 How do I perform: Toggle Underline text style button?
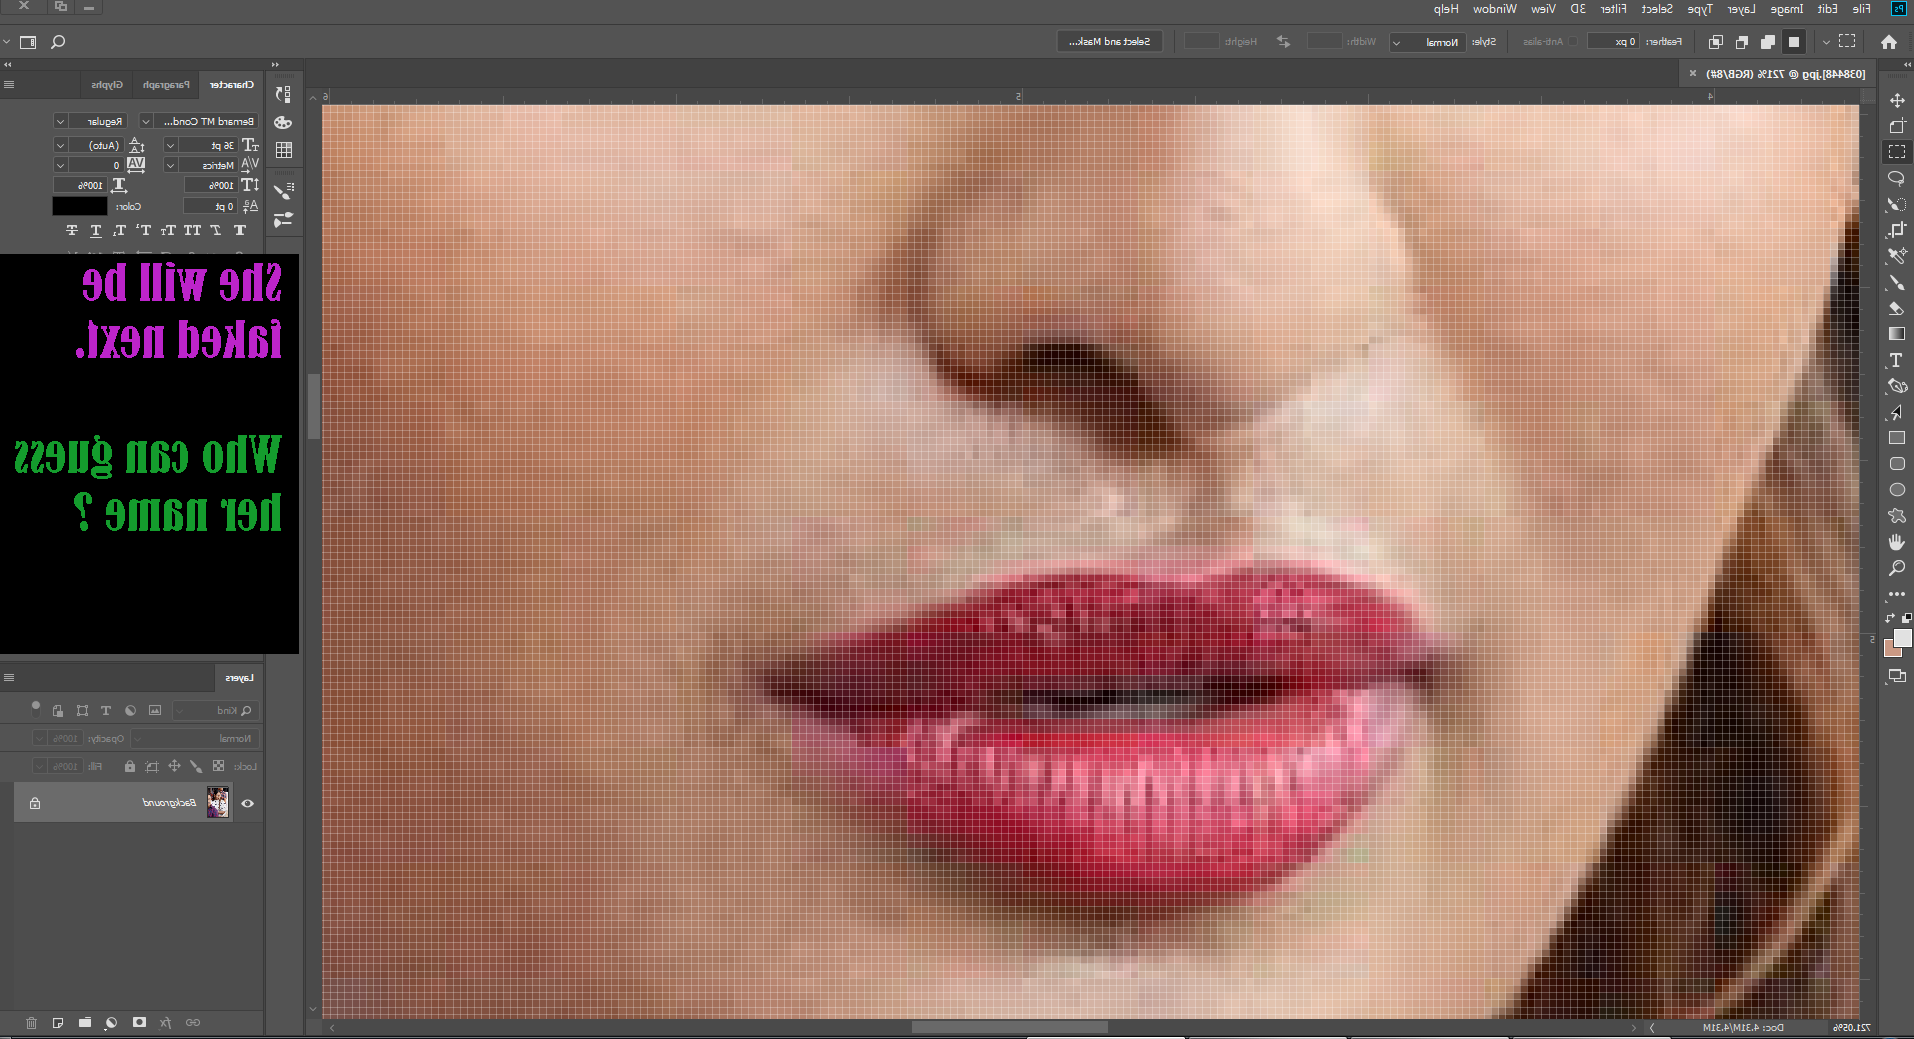tap(96, 230)
